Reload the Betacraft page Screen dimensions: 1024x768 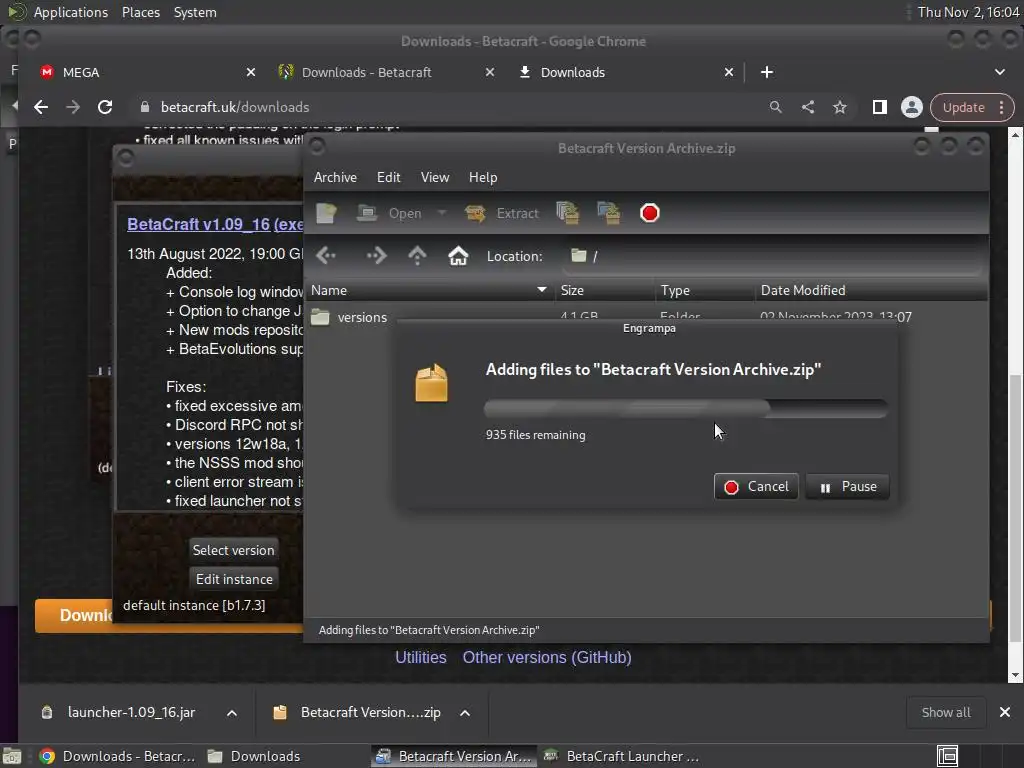(104, 107)
